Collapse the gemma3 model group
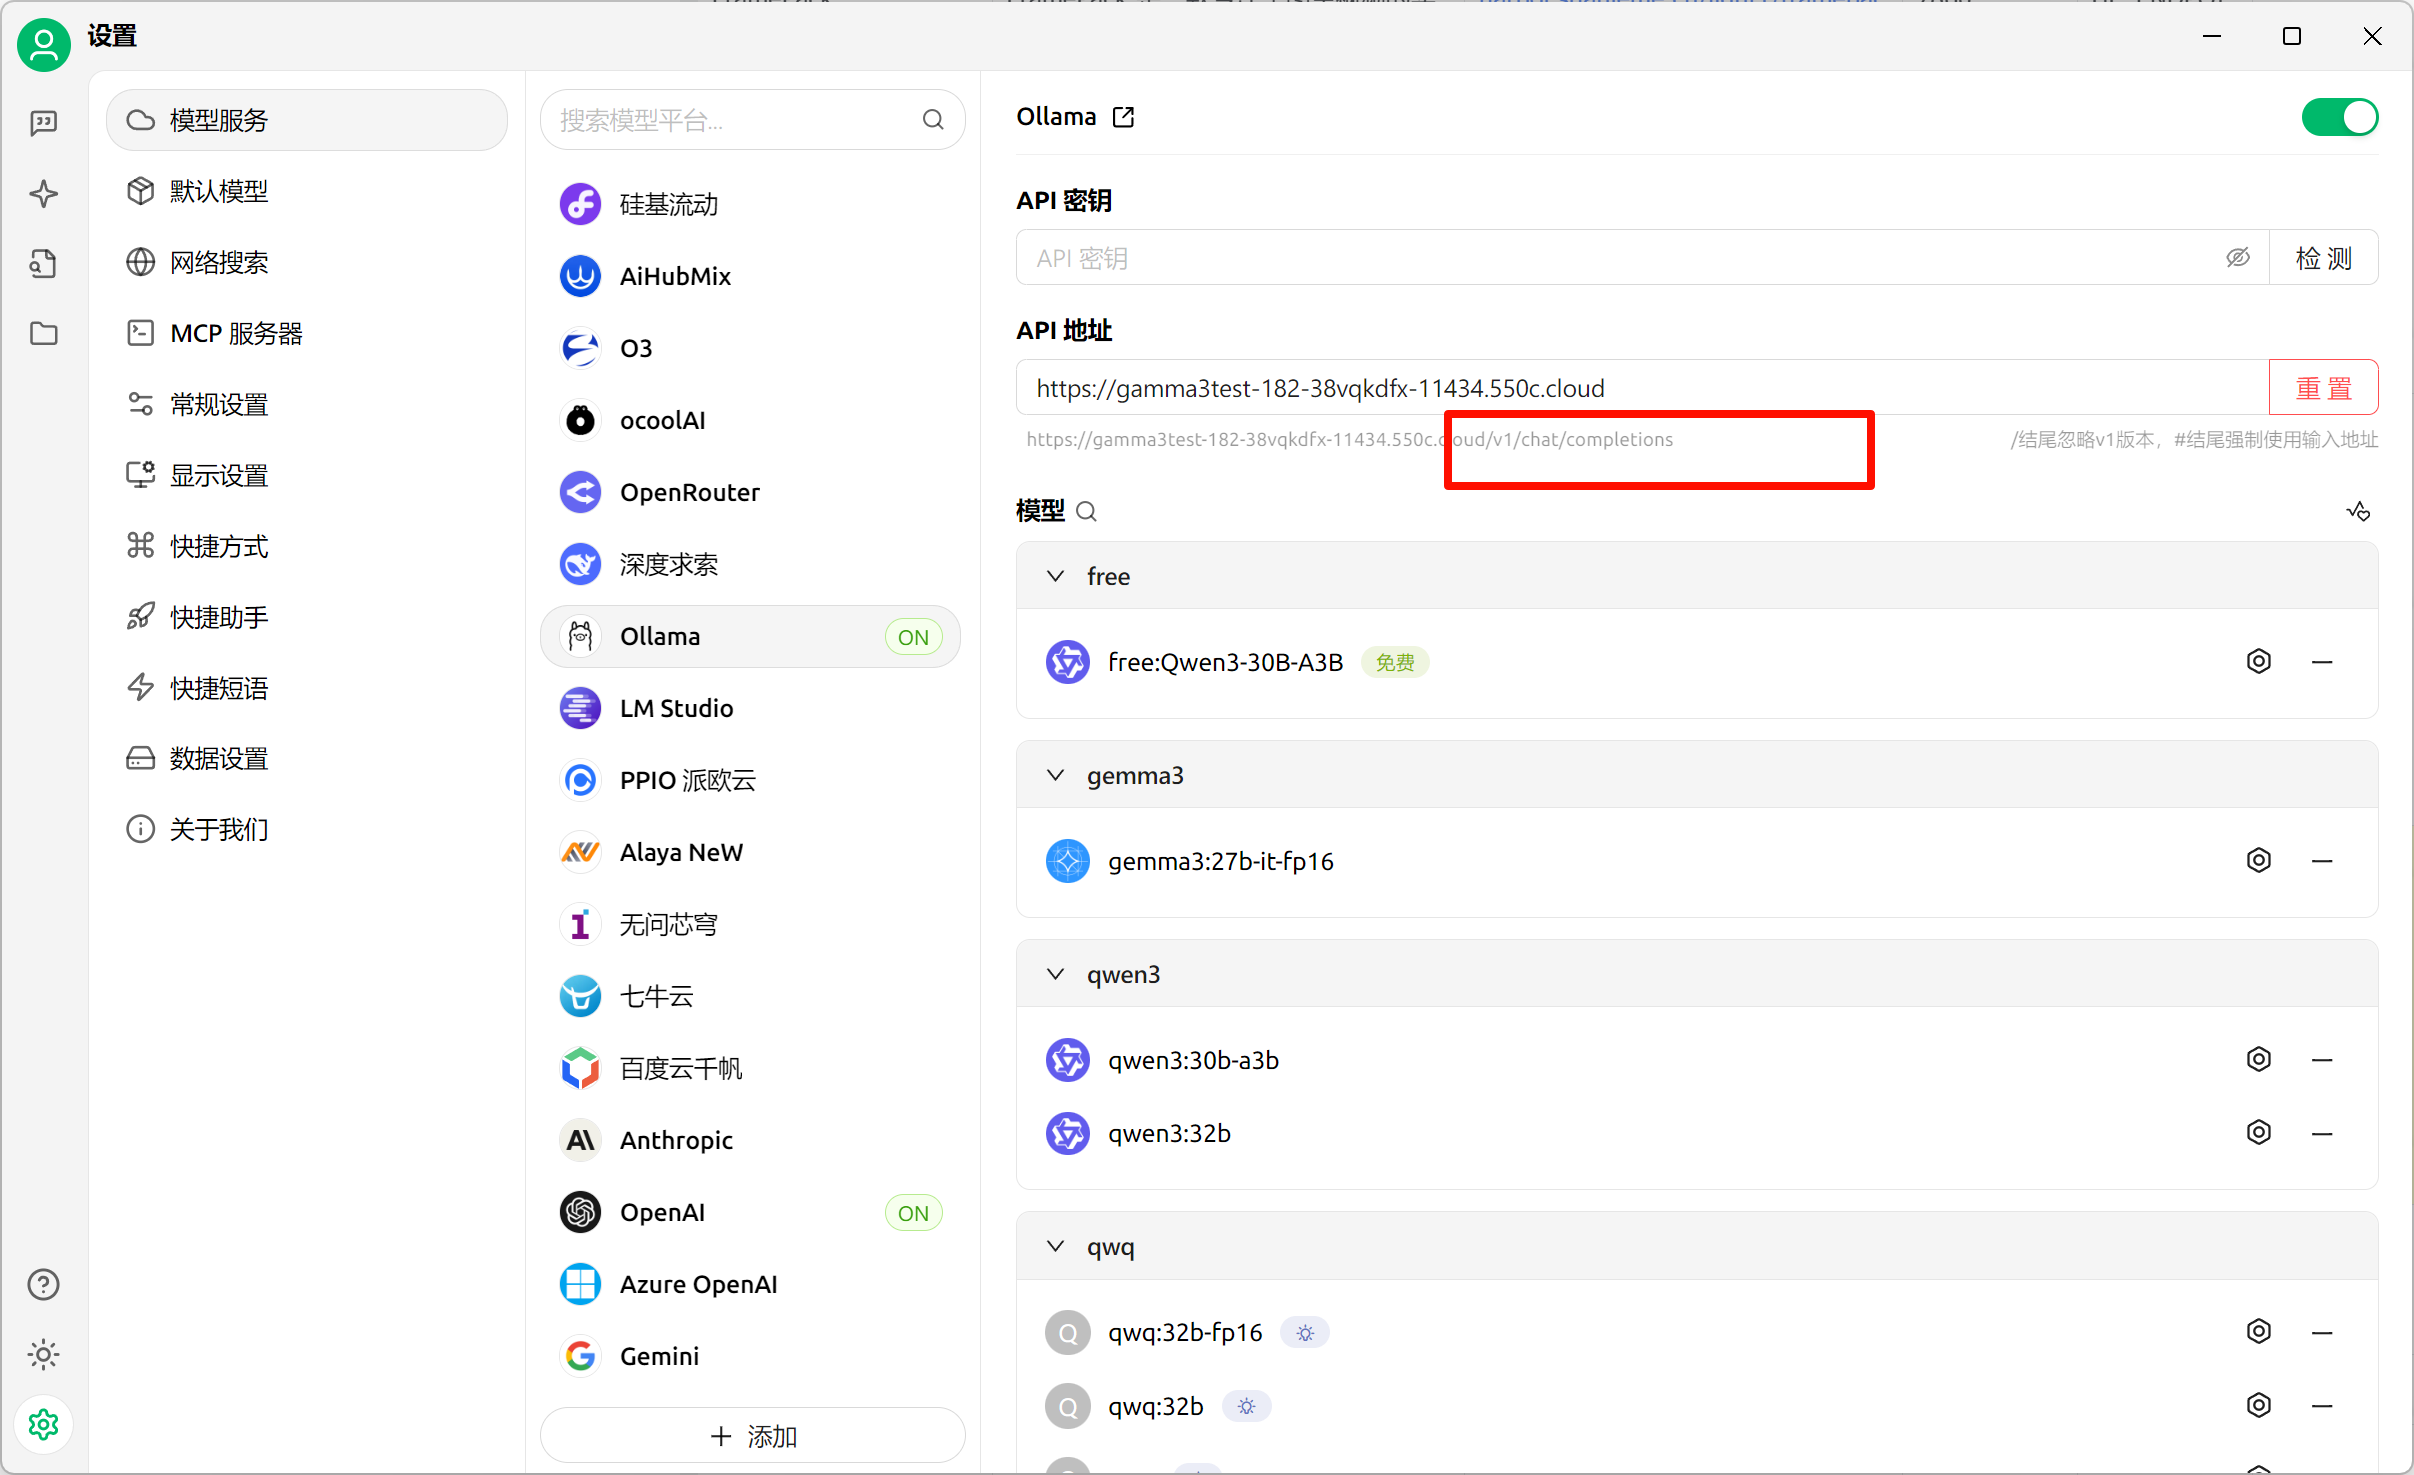 1055,775
